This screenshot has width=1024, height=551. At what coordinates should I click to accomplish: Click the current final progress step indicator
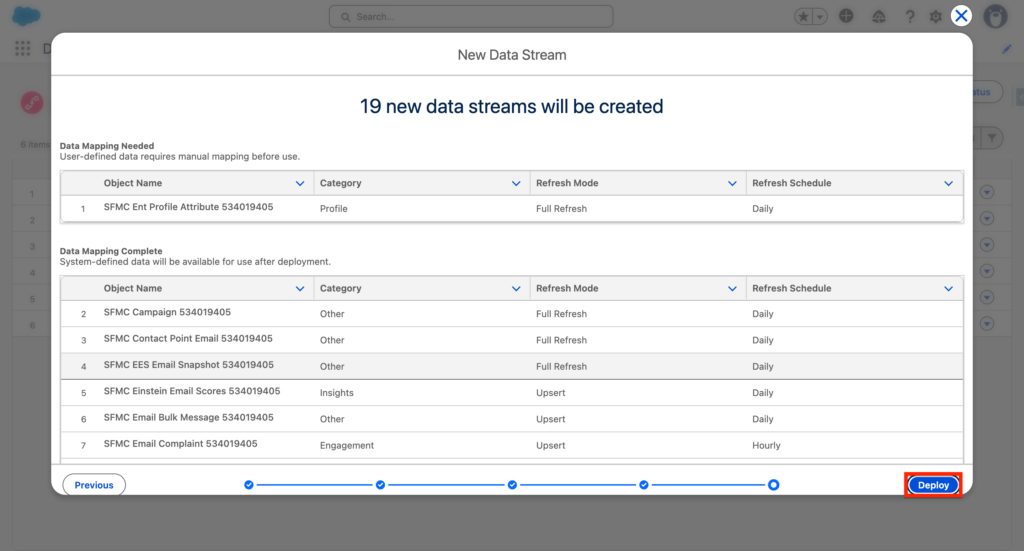[774, 485]
